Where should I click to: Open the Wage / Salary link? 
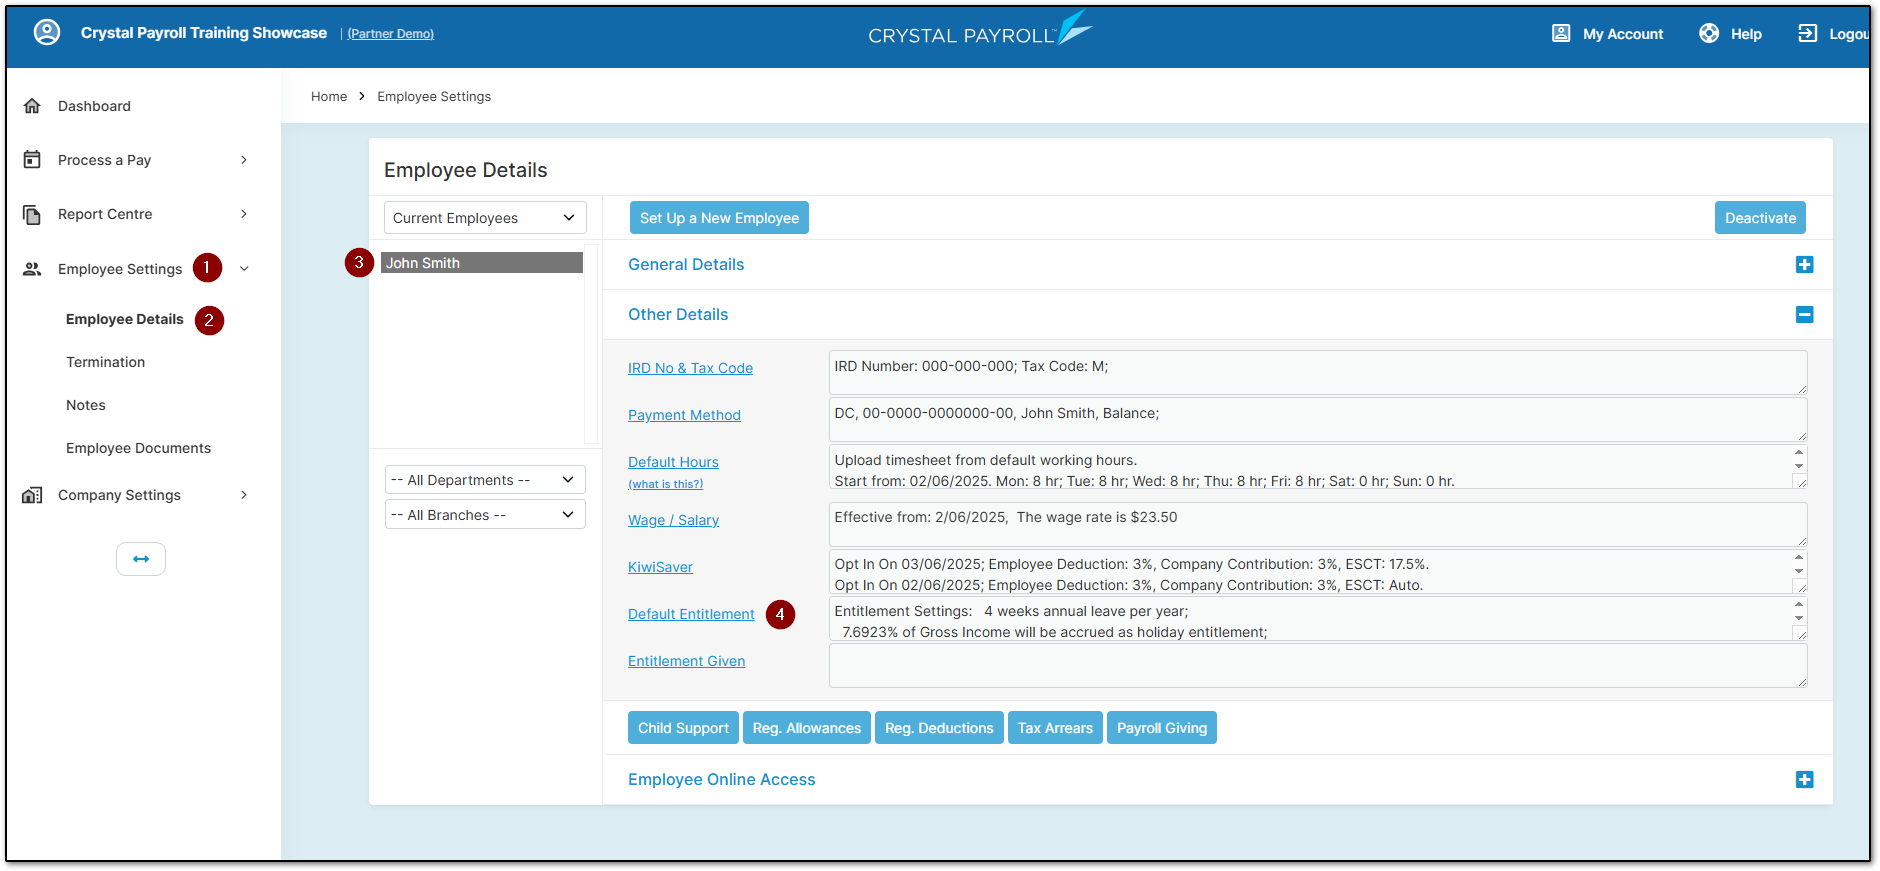673,520
